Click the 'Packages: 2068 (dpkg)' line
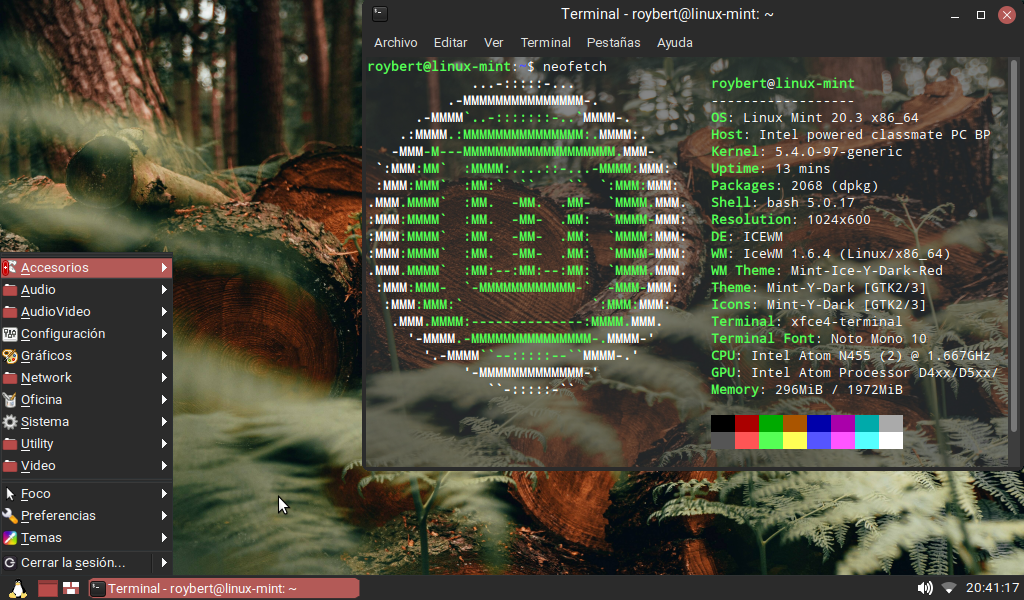This screenshot has height=600, width=1024. tap(795, 185)
